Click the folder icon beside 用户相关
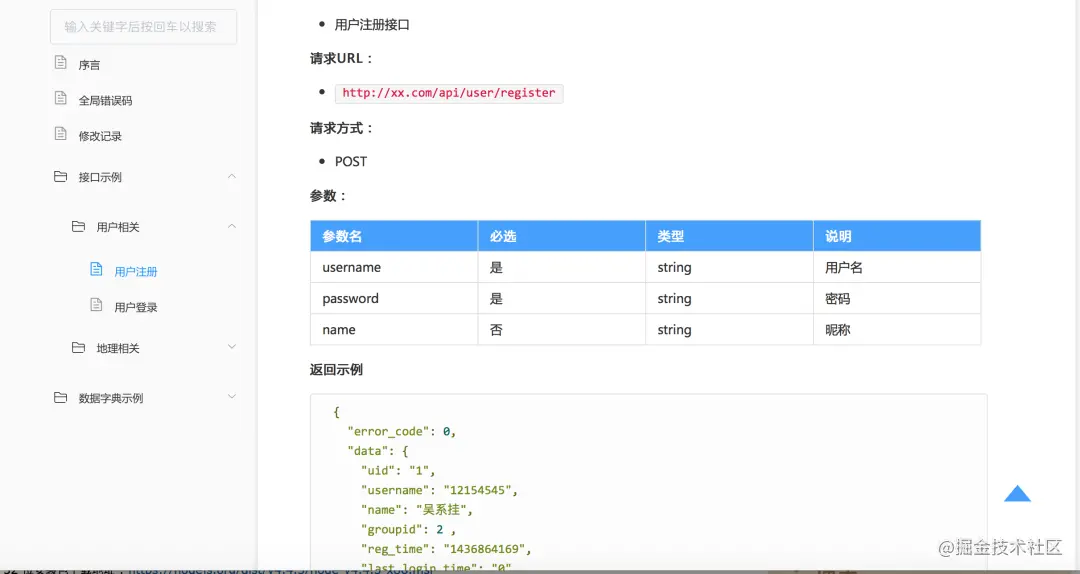The image size is (1080, 574). [79, 226]
